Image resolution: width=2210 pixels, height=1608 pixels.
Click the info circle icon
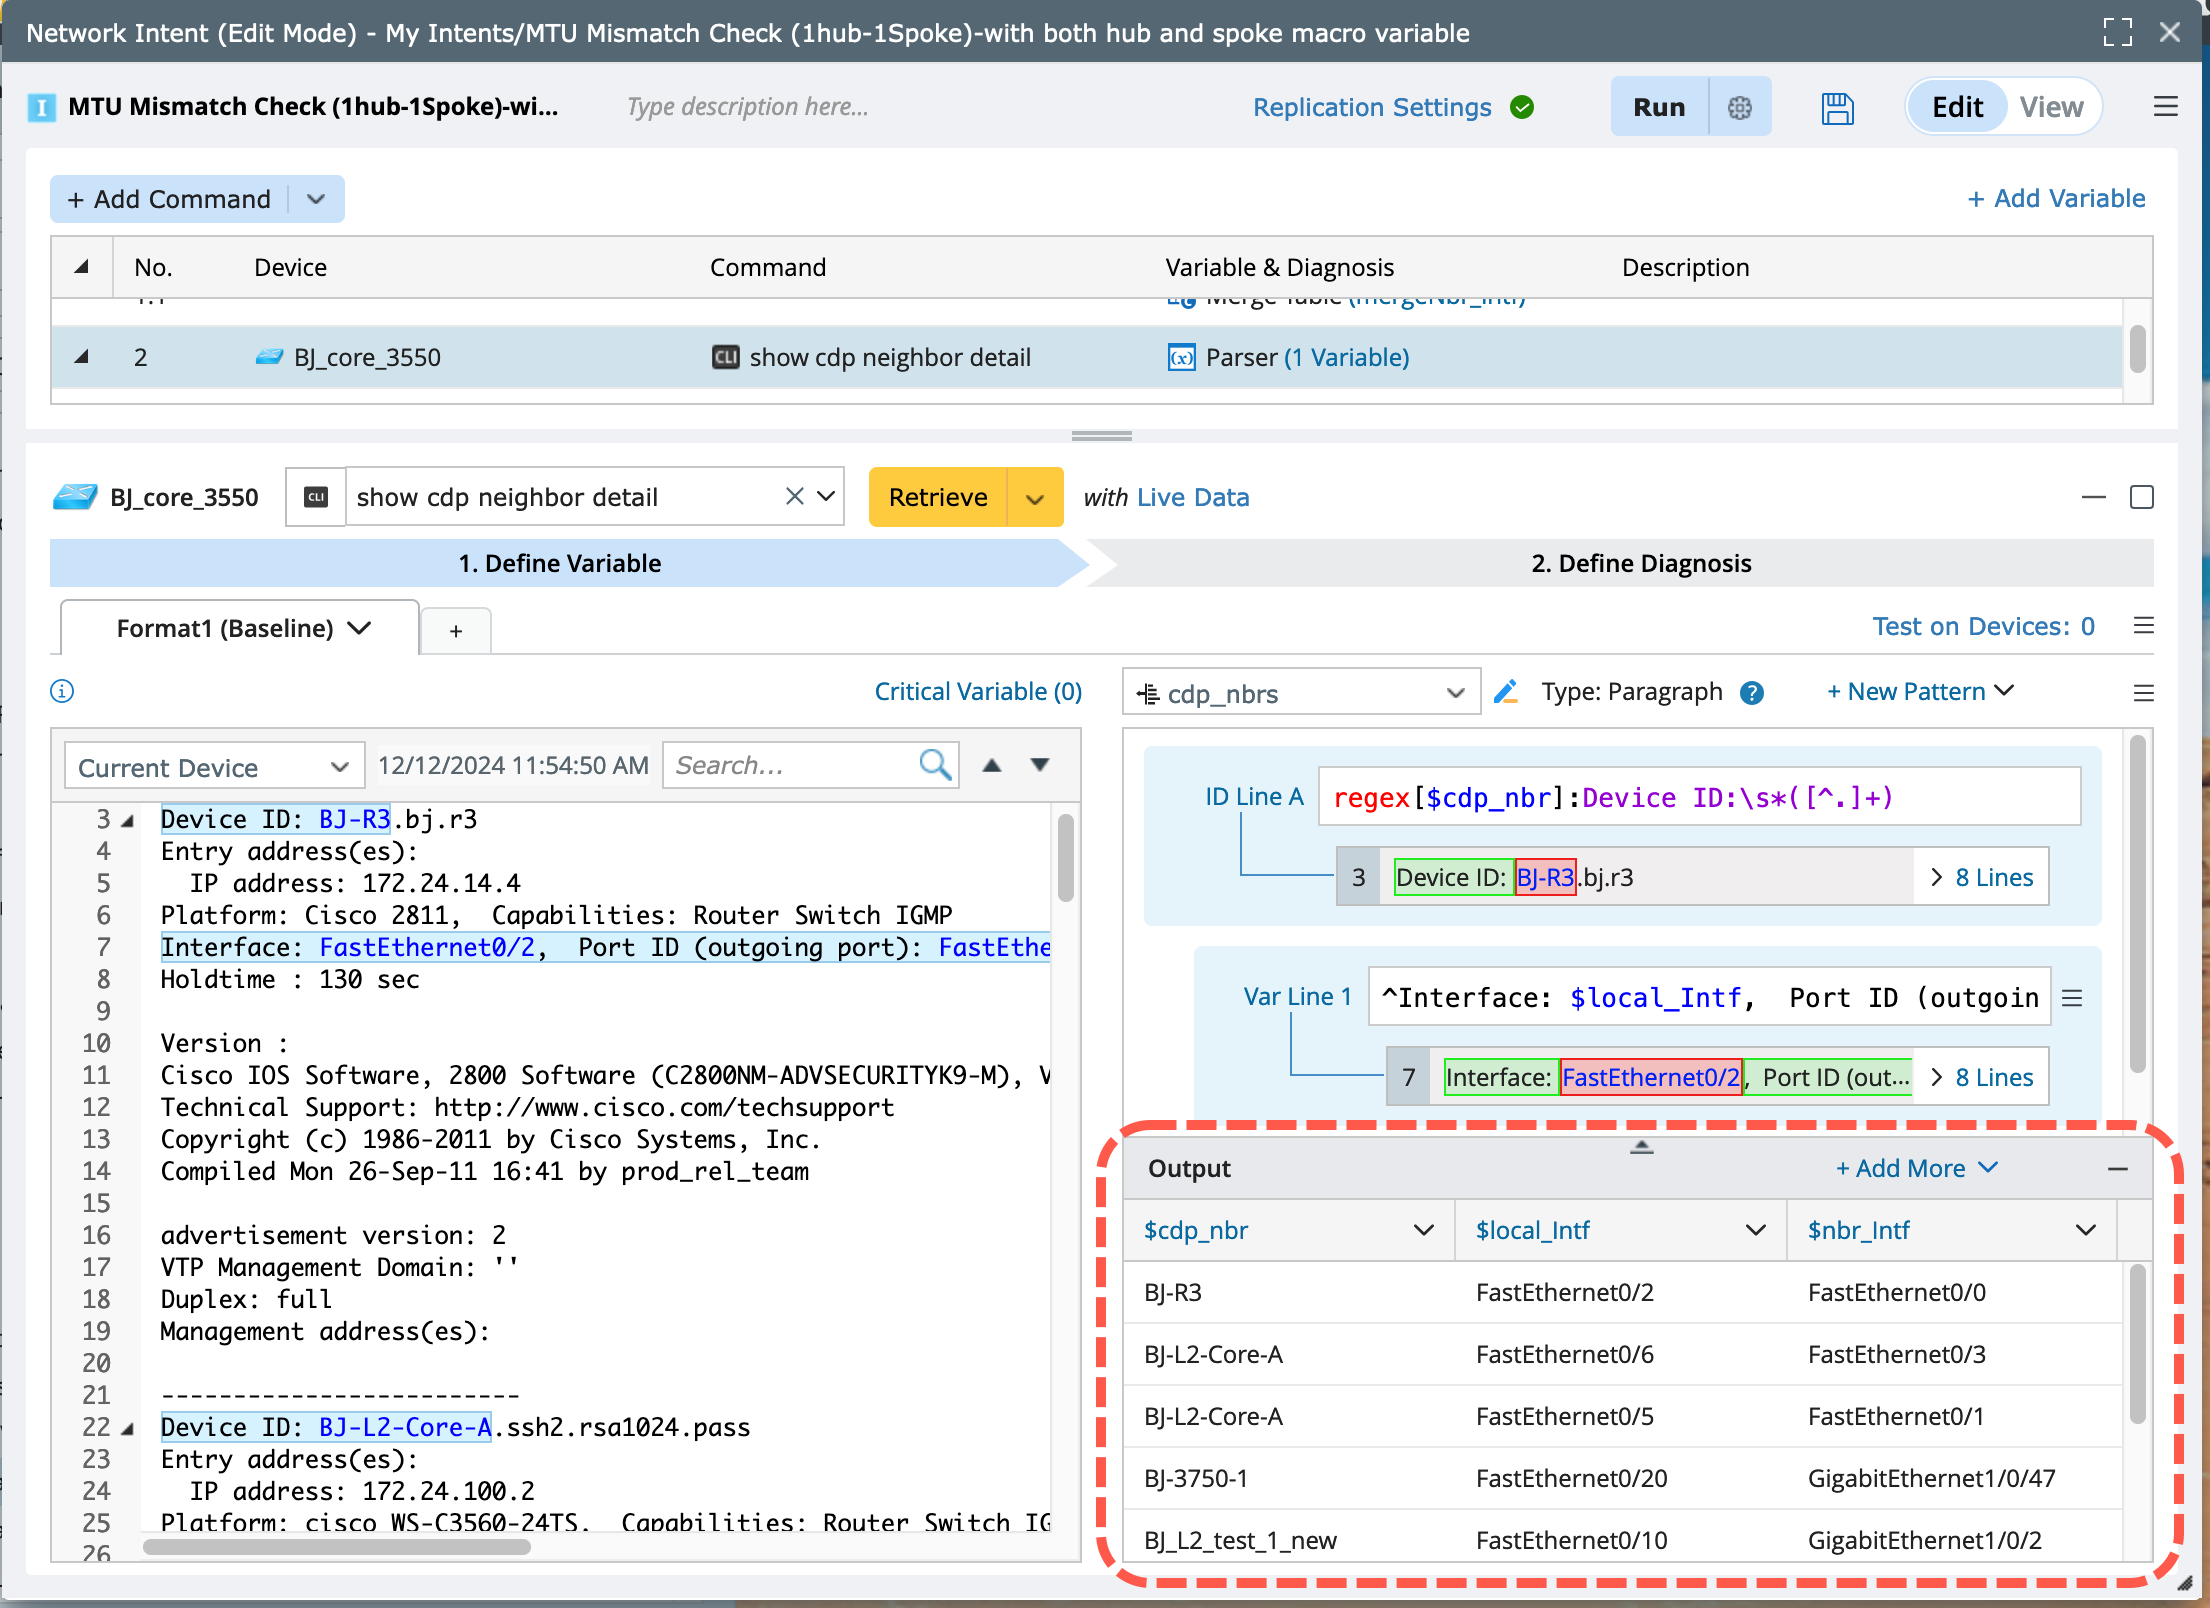click(62, 691)
